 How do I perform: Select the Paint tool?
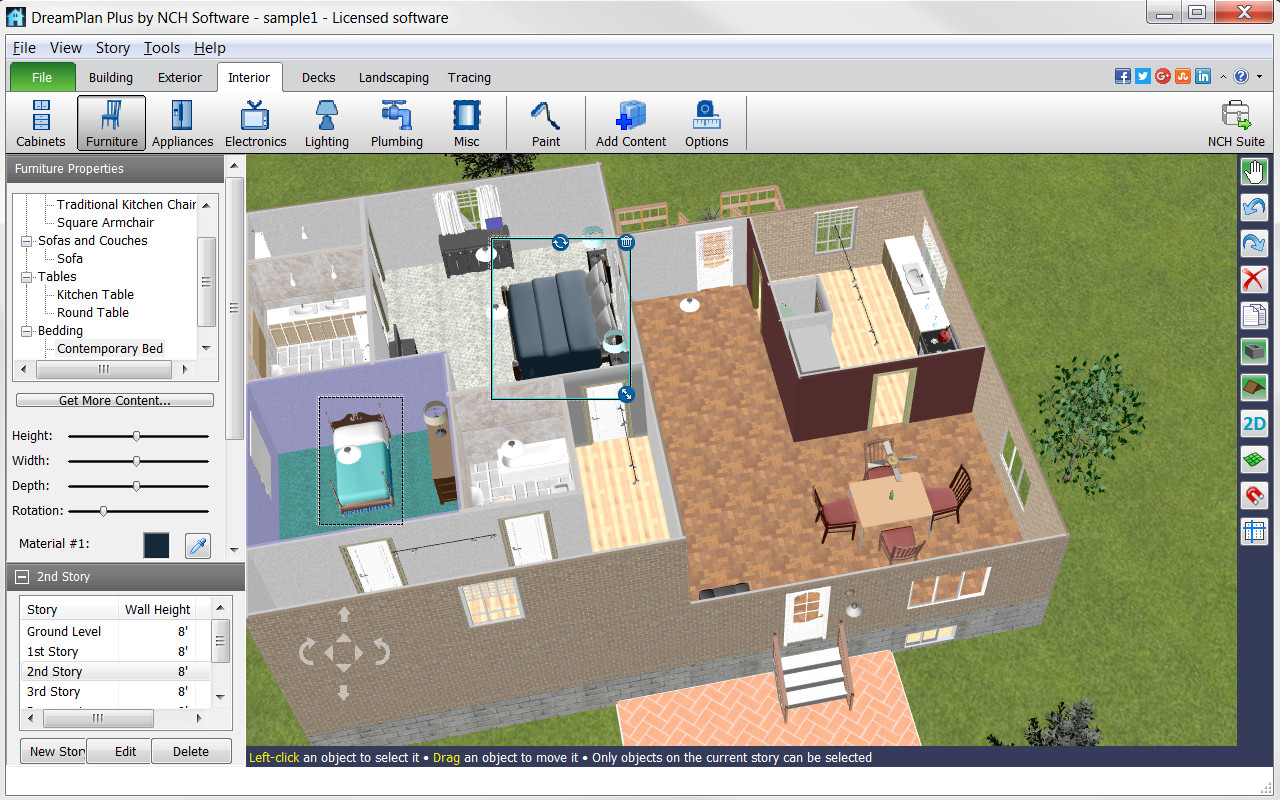coord(545,122)
